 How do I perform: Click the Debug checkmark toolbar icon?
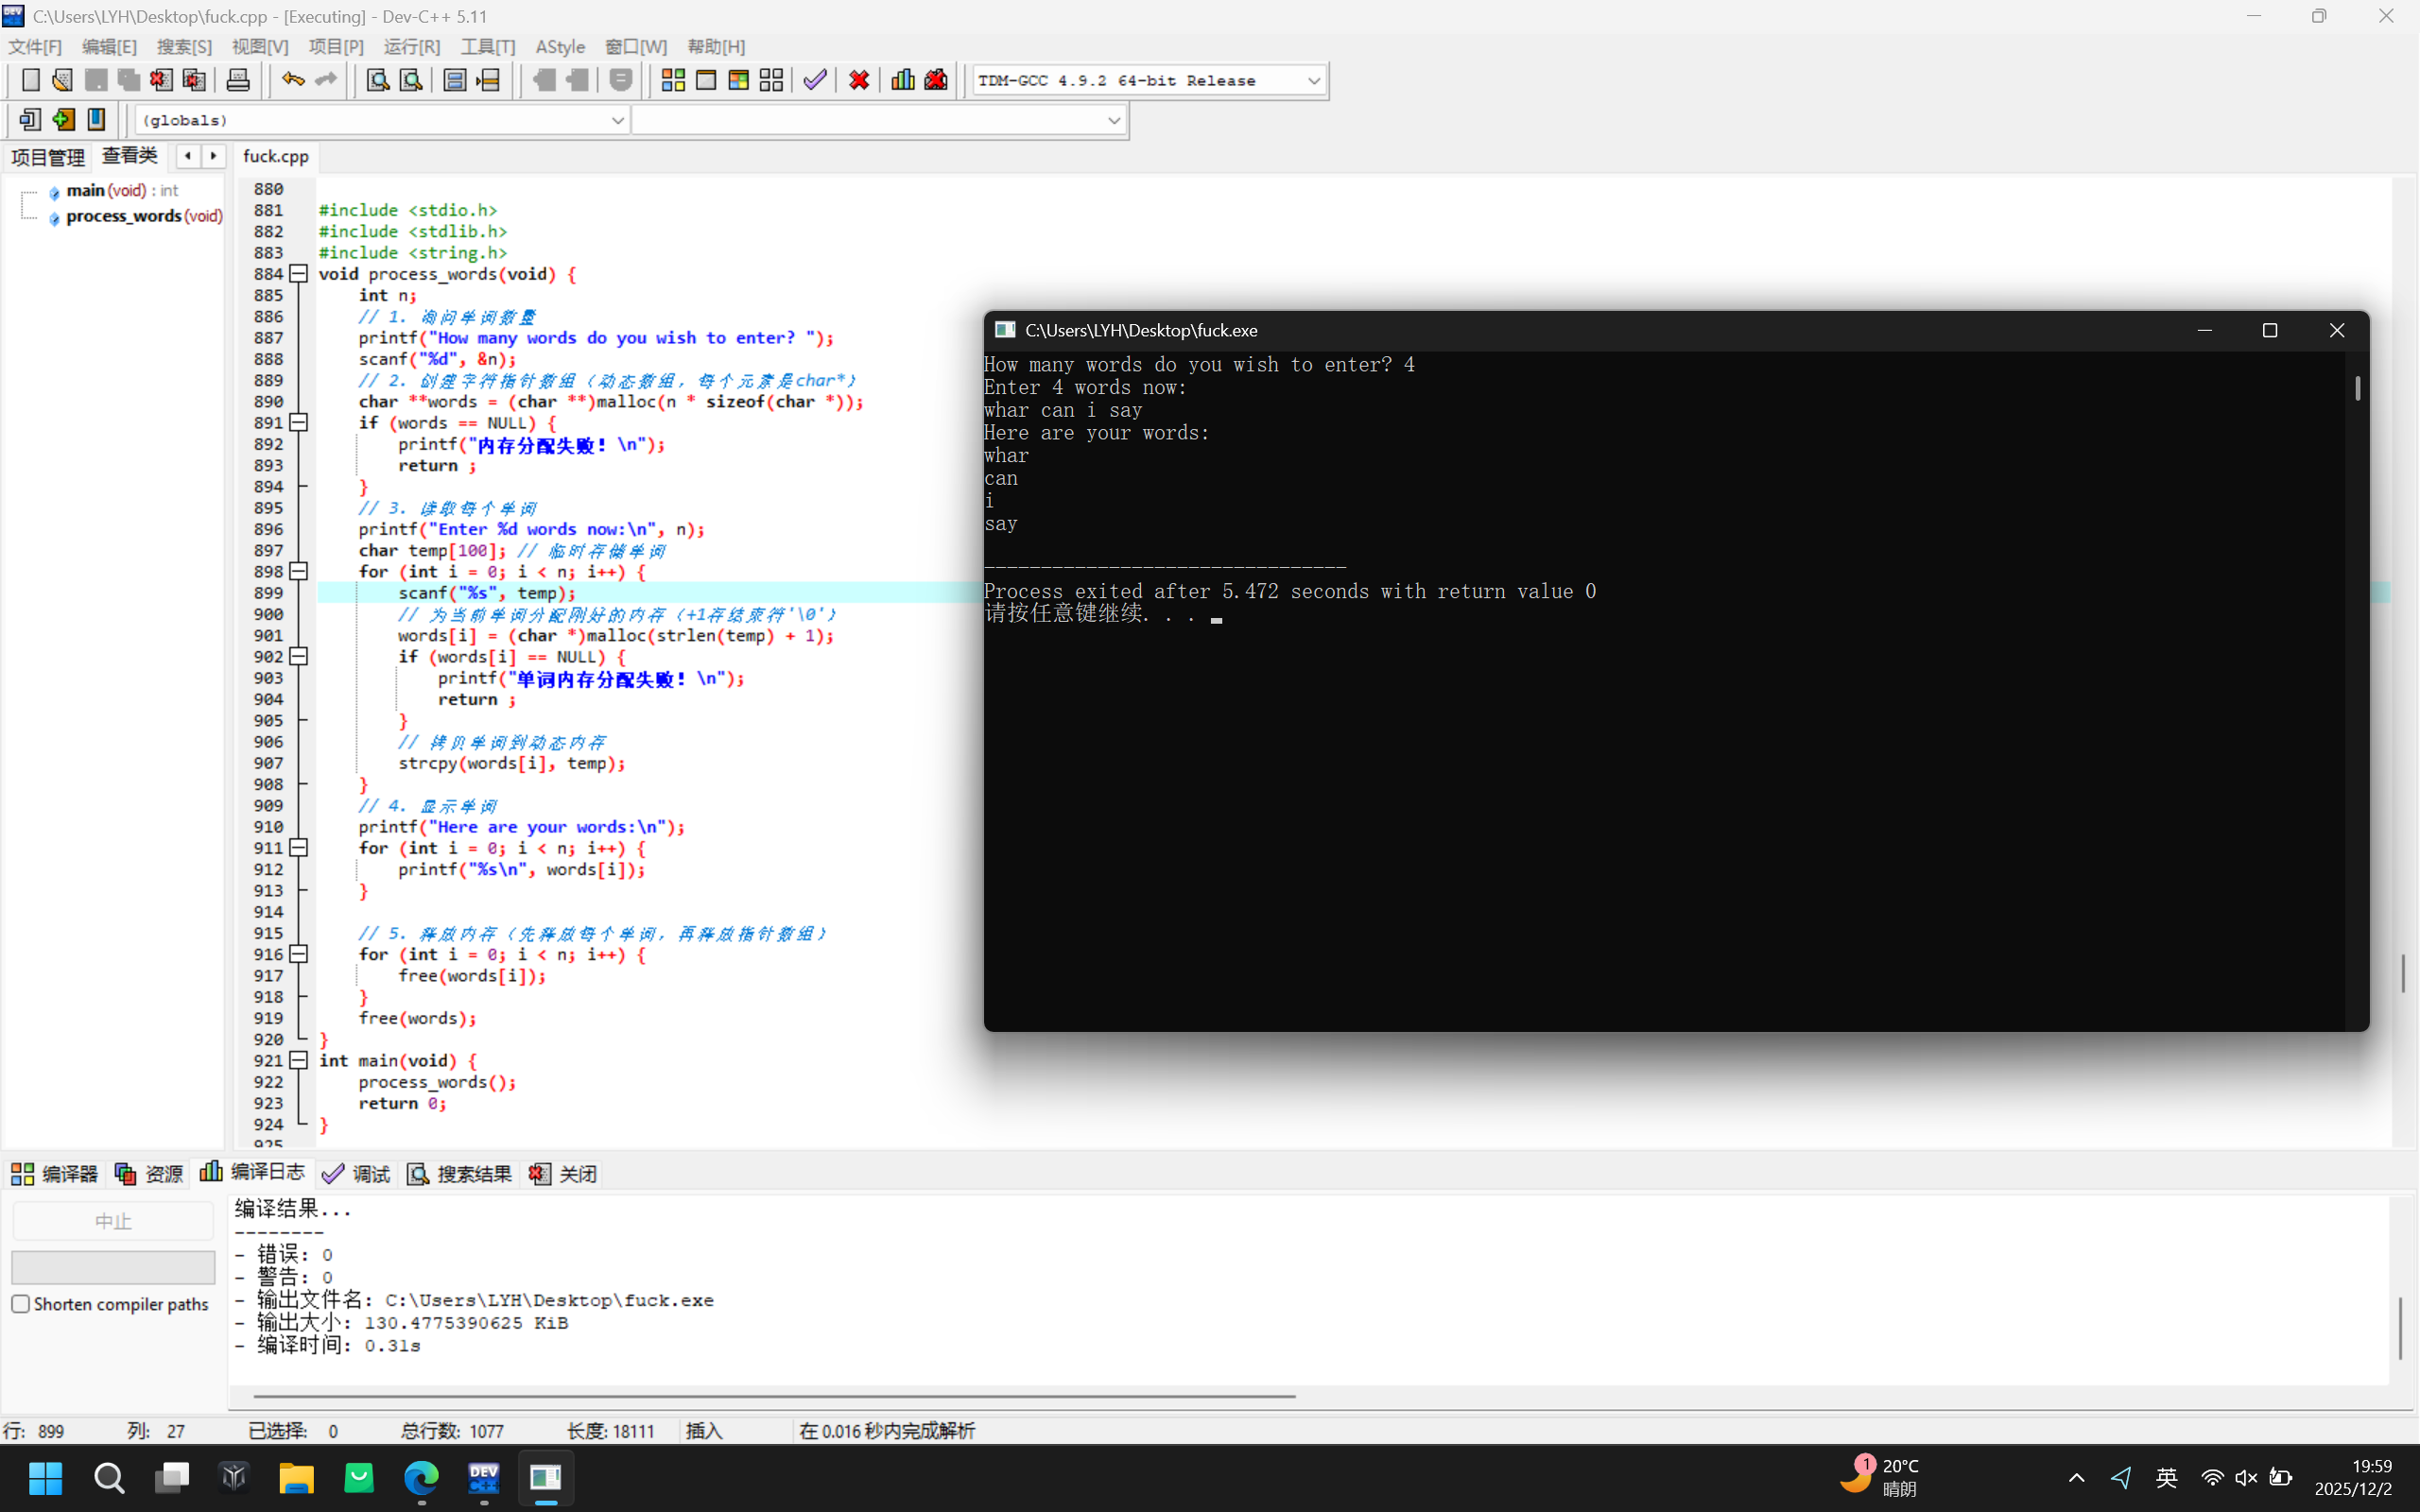815,80
